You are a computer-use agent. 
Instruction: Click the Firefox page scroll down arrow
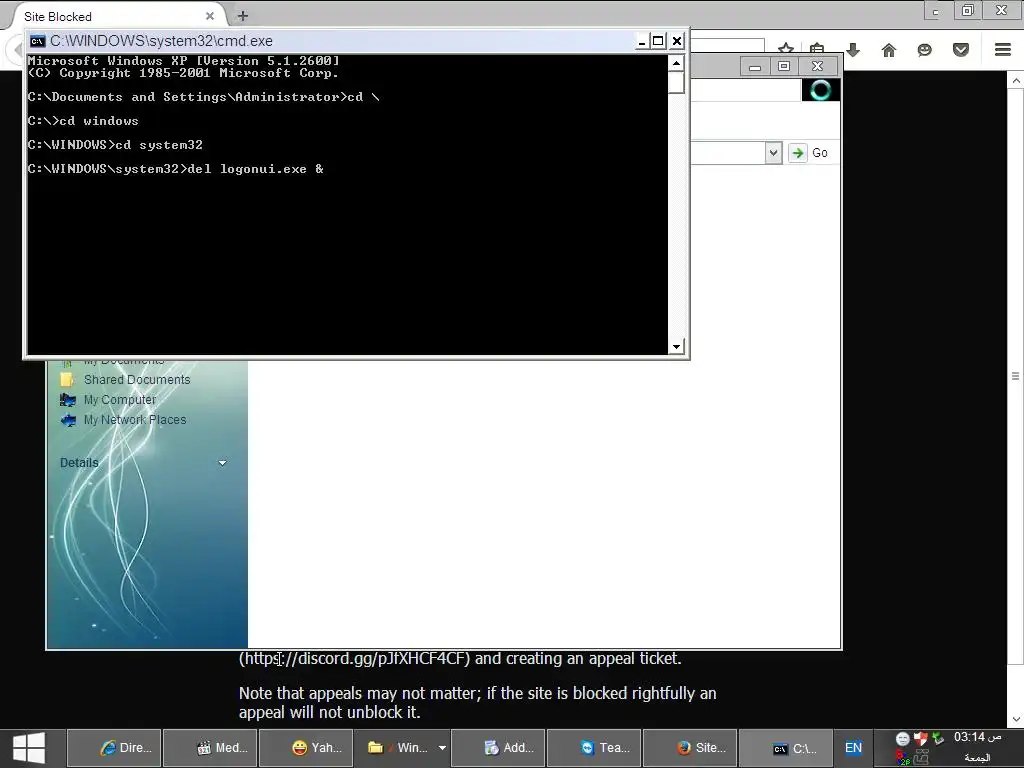coord(1016,719)
